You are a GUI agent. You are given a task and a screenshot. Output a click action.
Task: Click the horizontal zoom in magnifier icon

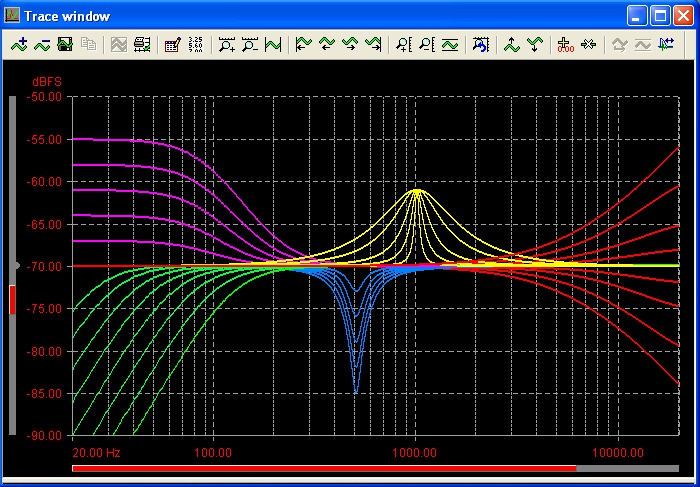pos(227,44)
